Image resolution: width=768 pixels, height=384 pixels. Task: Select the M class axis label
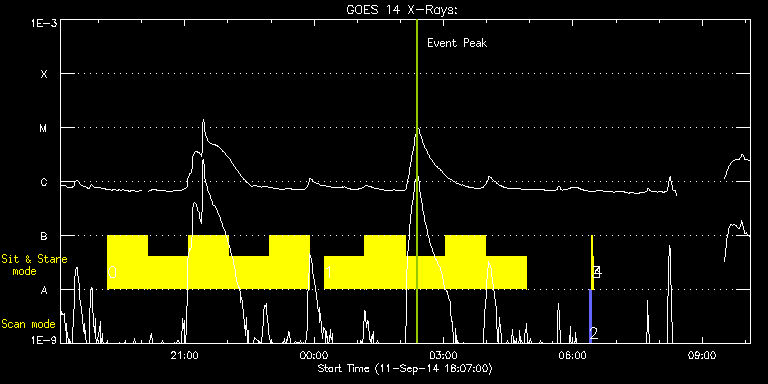point(44,128)
